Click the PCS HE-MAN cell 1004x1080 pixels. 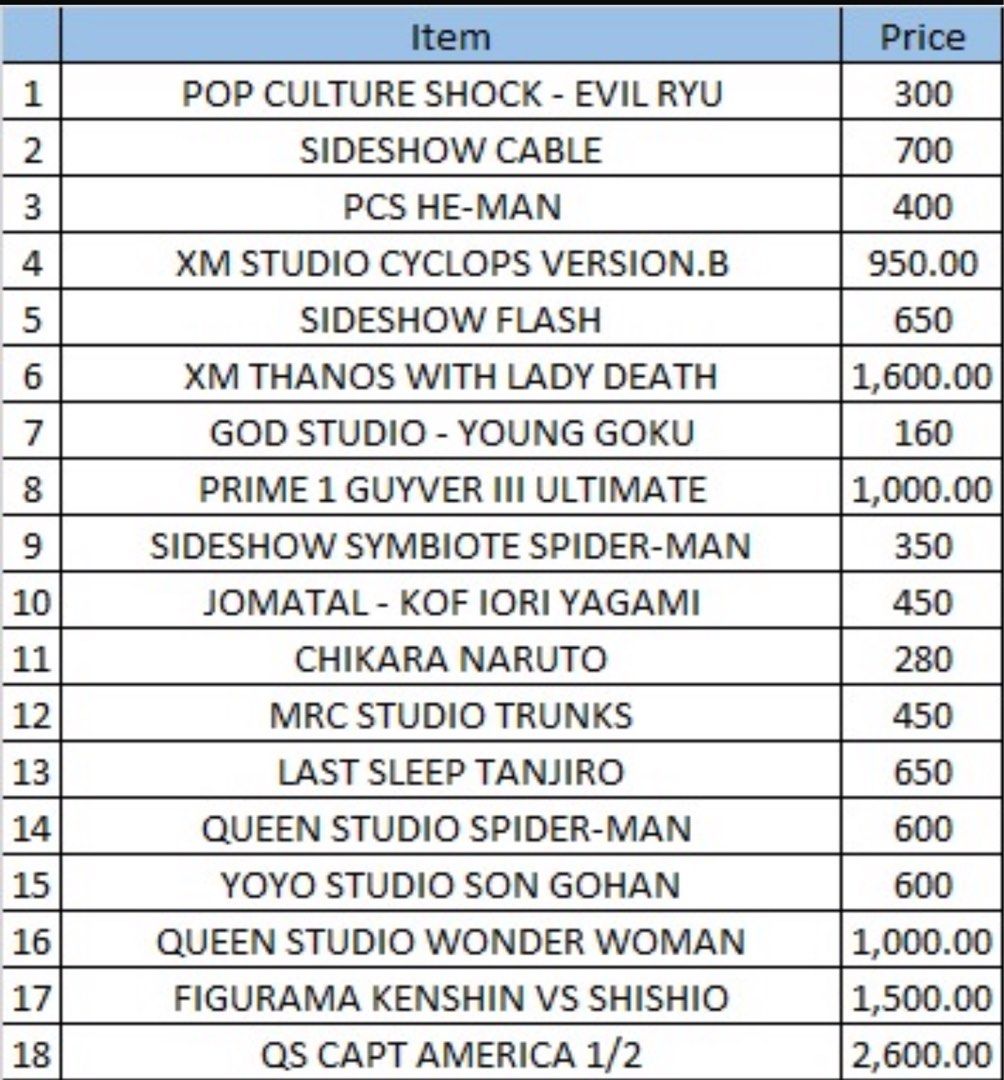[450, 205]
